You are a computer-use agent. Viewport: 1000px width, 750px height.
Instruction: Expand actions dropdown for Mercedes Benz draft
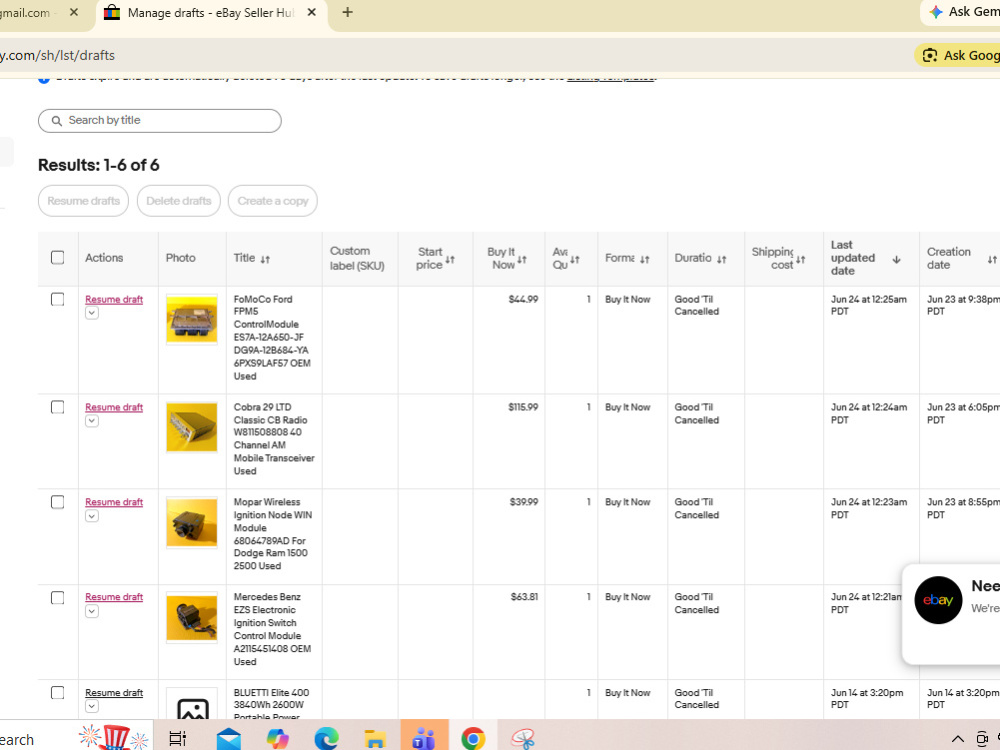(92, 611)
